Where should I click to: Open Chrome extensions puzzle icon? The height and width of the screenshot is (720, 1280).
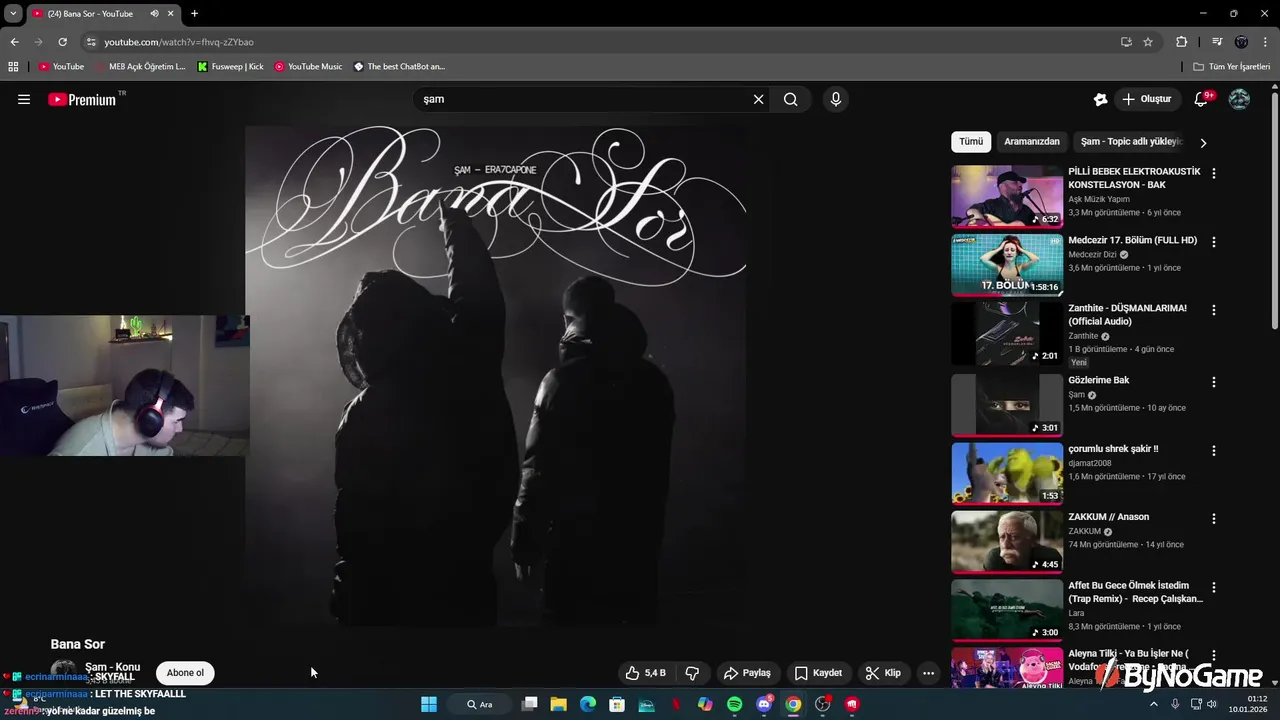[x=1181, y=42]
